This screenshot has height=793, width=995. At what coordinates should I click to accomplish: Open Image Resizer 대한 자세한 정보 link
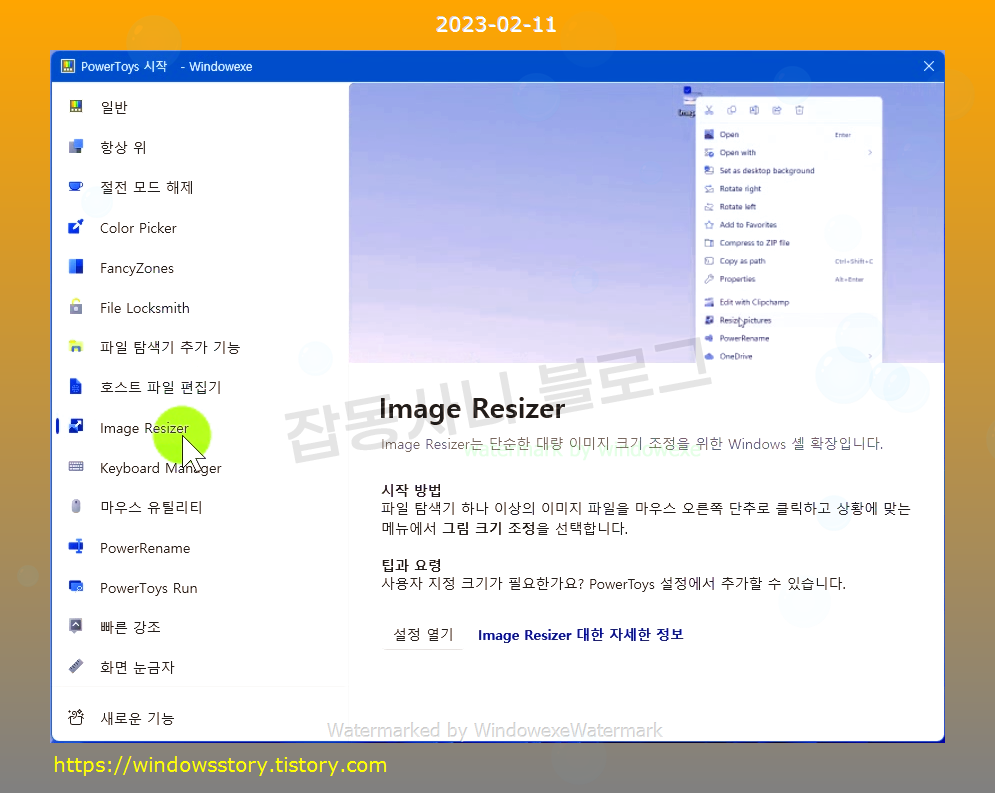click(x=580, y=634)
